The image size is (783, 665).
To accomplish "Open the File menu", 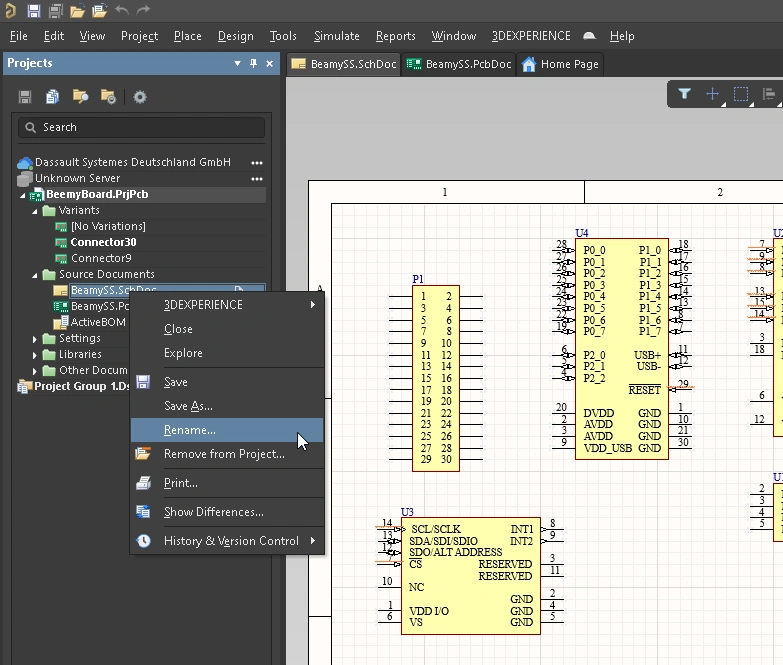I will click(x=18, y=36).
